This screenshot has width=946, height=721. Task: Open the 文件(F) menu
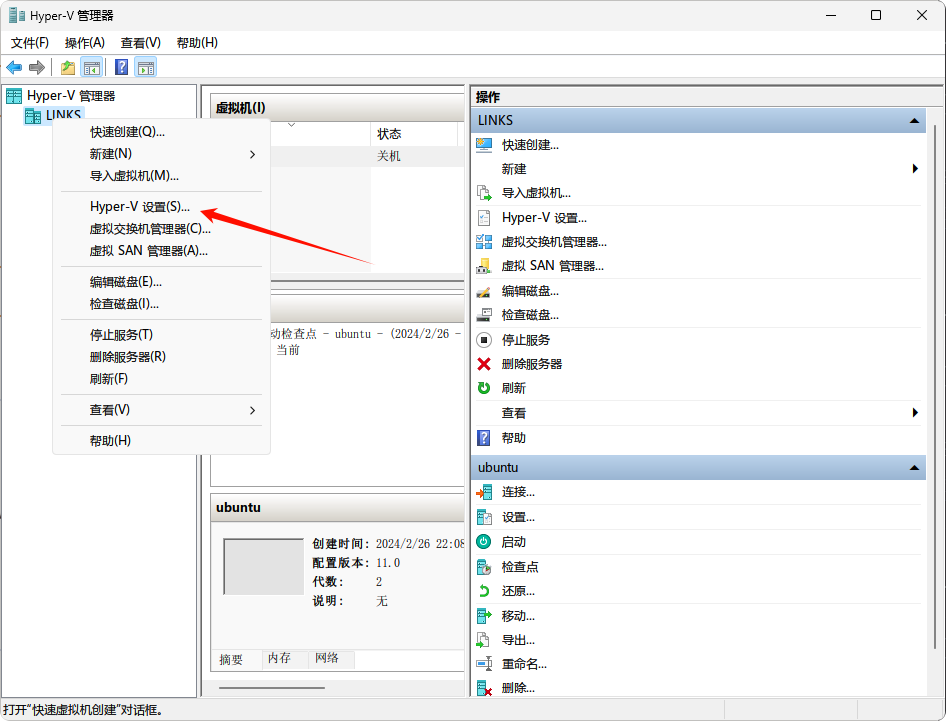coord(30,43)
